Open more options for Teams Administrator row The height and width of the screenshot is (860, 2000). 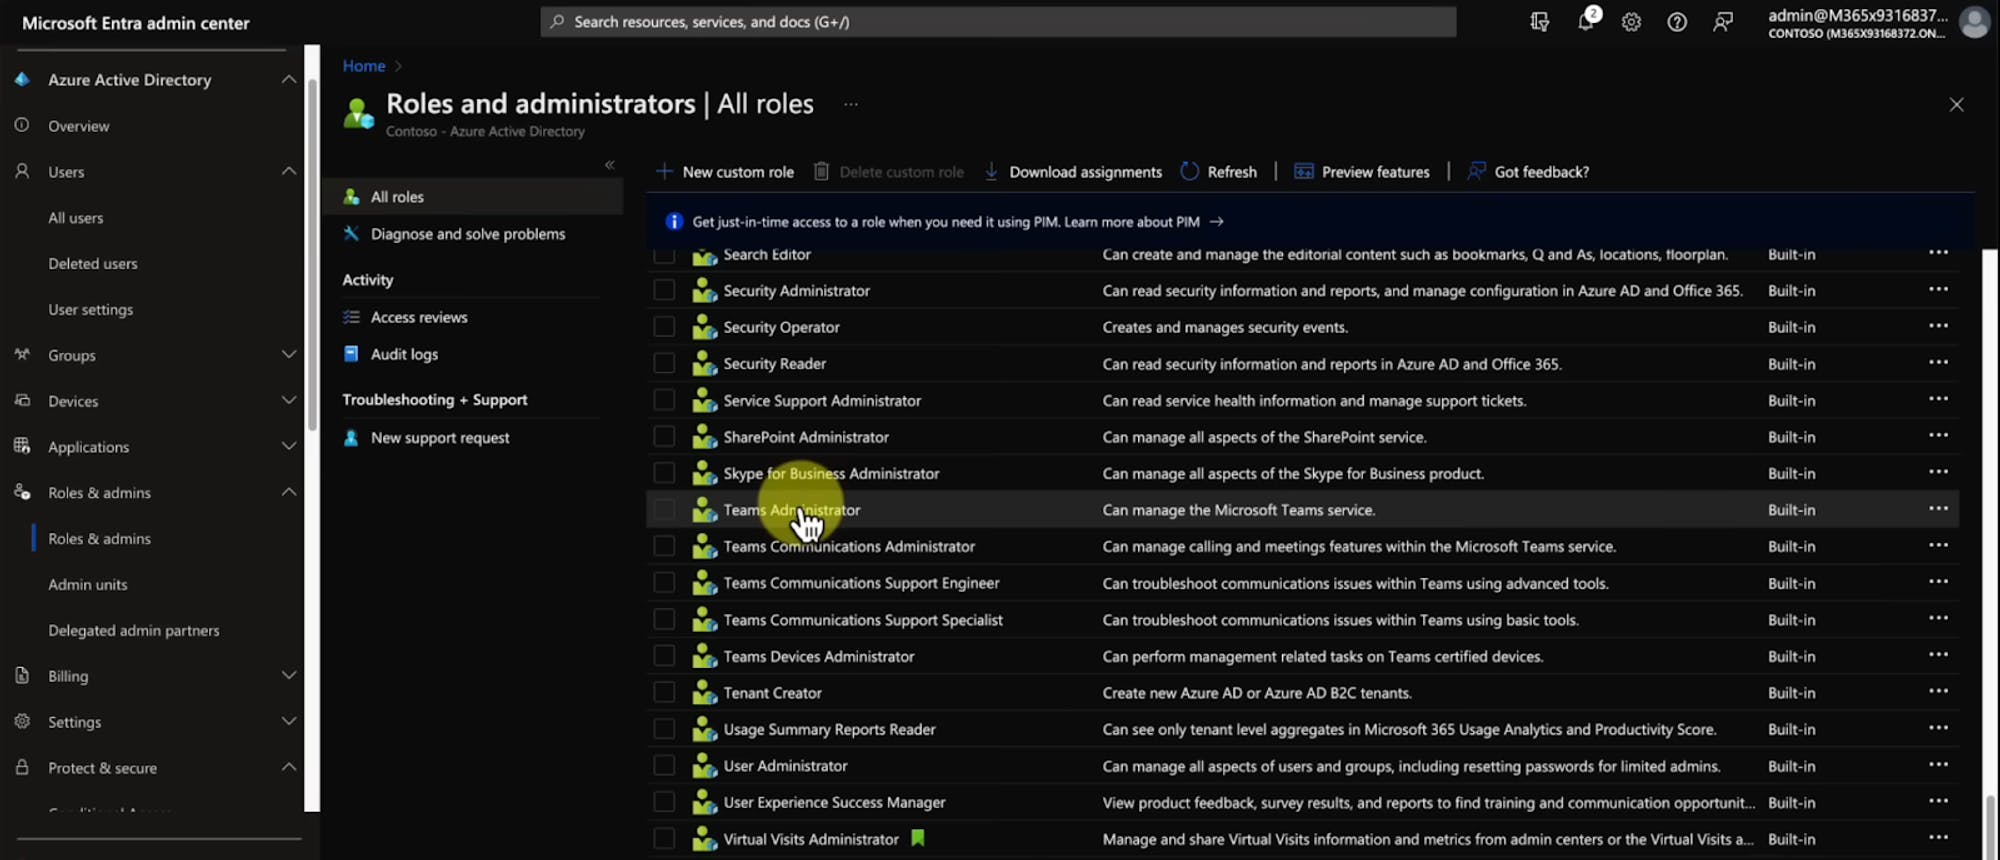click(x=1938, y=509)
